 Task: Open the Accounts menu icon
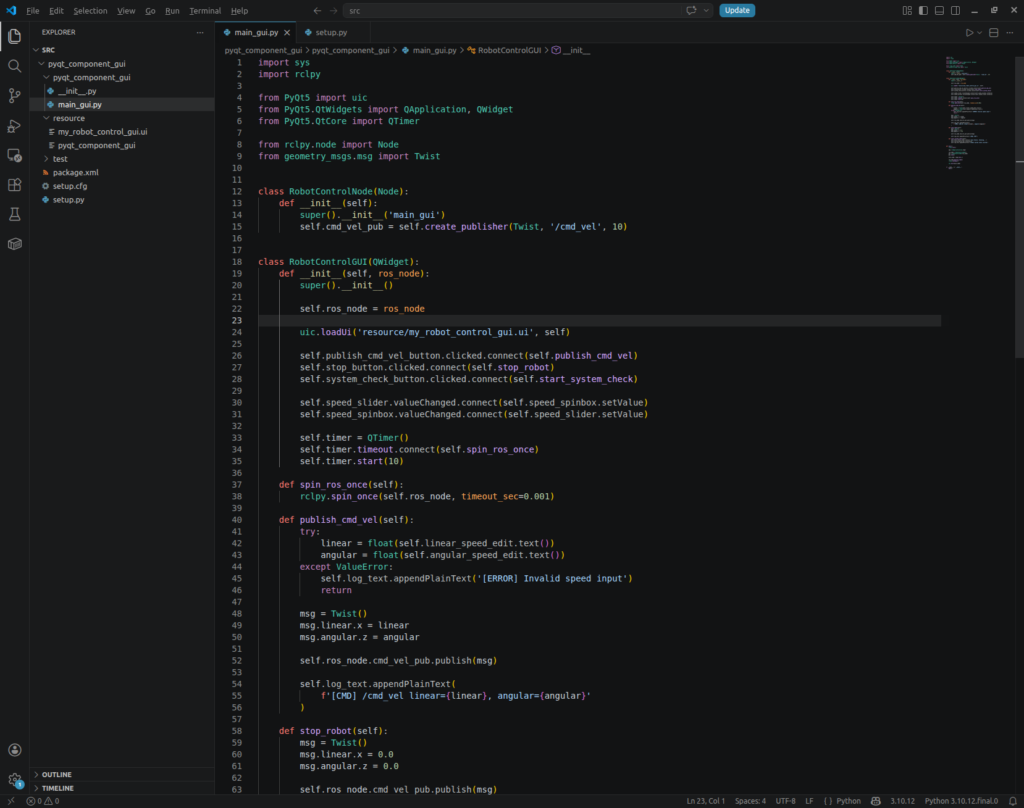[14, 750]
